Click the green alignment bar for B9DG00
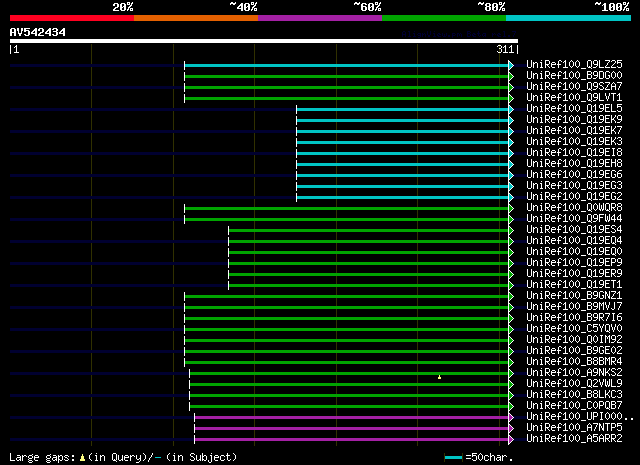This screenshot has width=640, height=465. pyautogui.click(x=347, y=76)
